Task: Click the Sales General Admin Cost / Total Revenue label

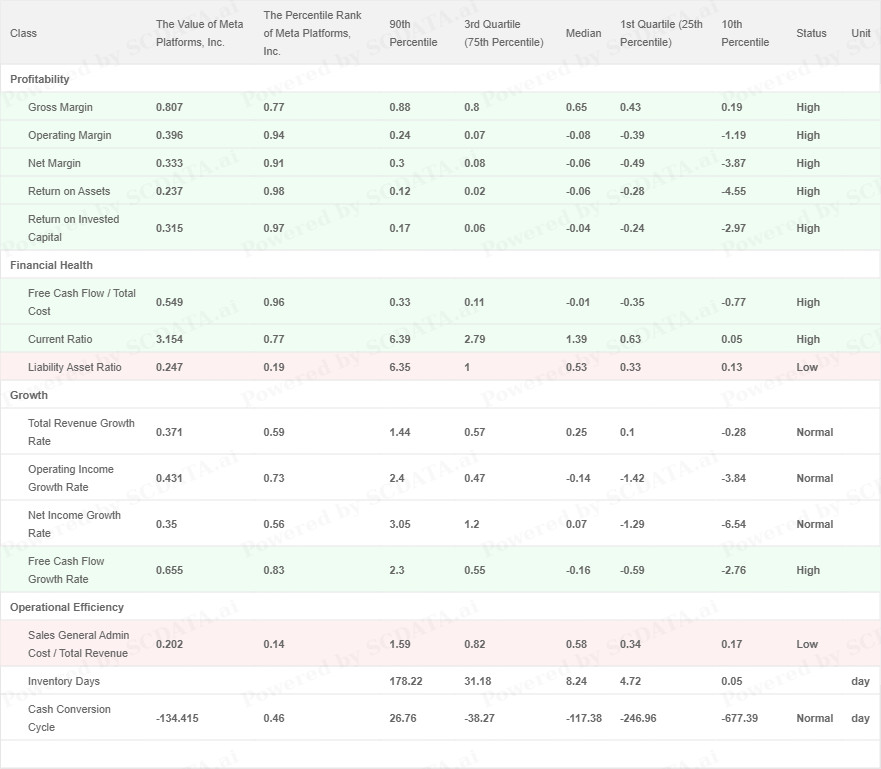Action: tap(79, 644)
